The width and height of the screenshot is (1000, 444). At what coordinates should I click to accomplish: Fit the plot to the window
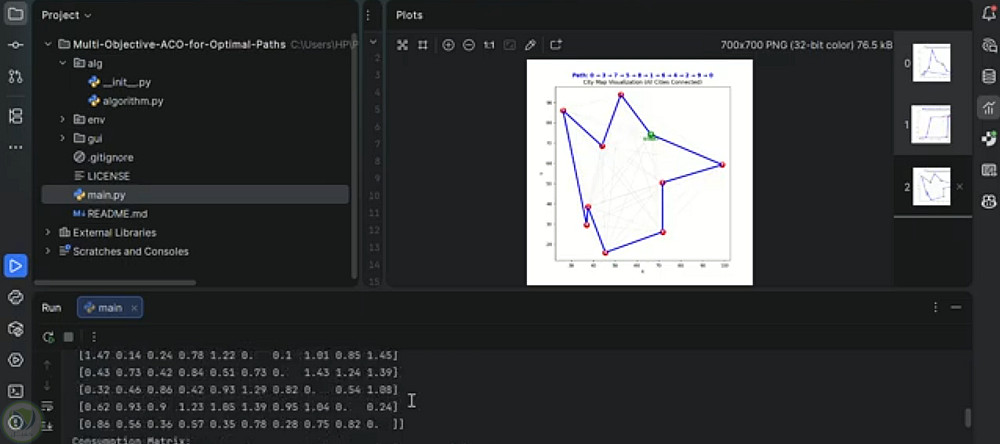point(402,45)
